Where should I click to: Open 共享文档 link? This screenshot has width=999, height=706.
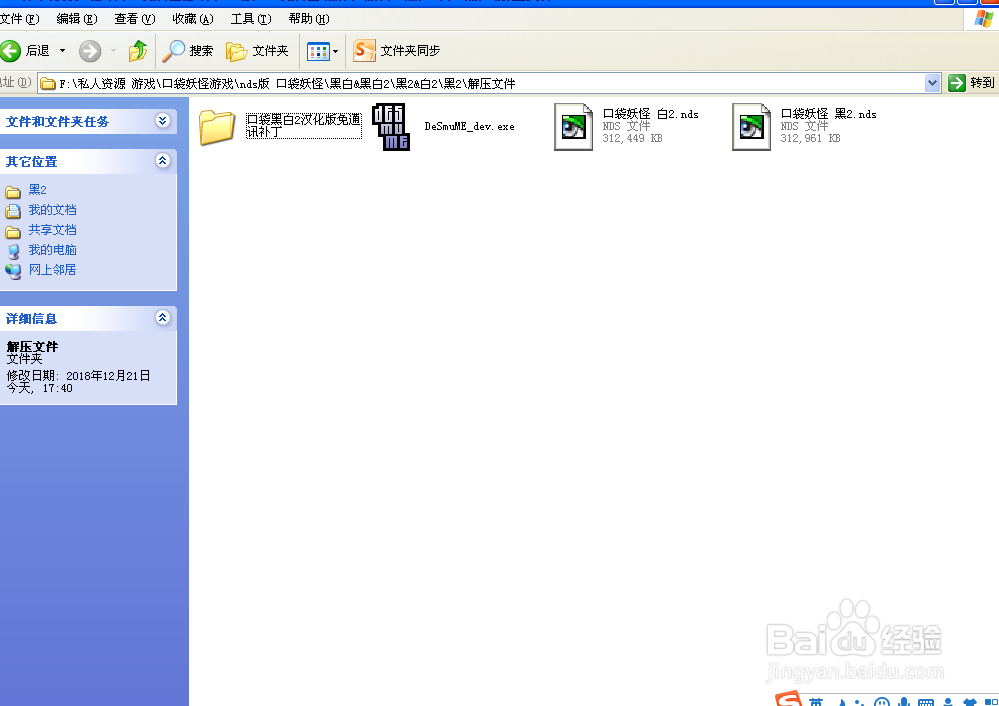click(52, 229)
